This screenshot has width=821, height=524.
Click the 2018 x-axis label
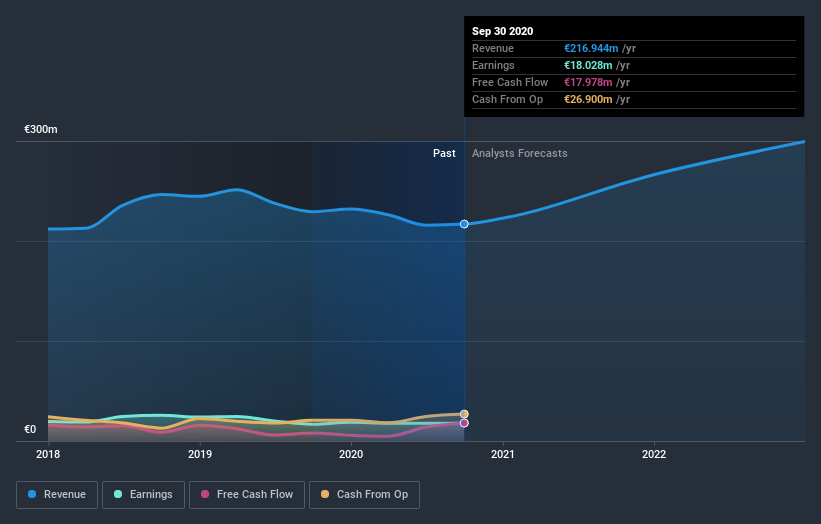point(48,454)
